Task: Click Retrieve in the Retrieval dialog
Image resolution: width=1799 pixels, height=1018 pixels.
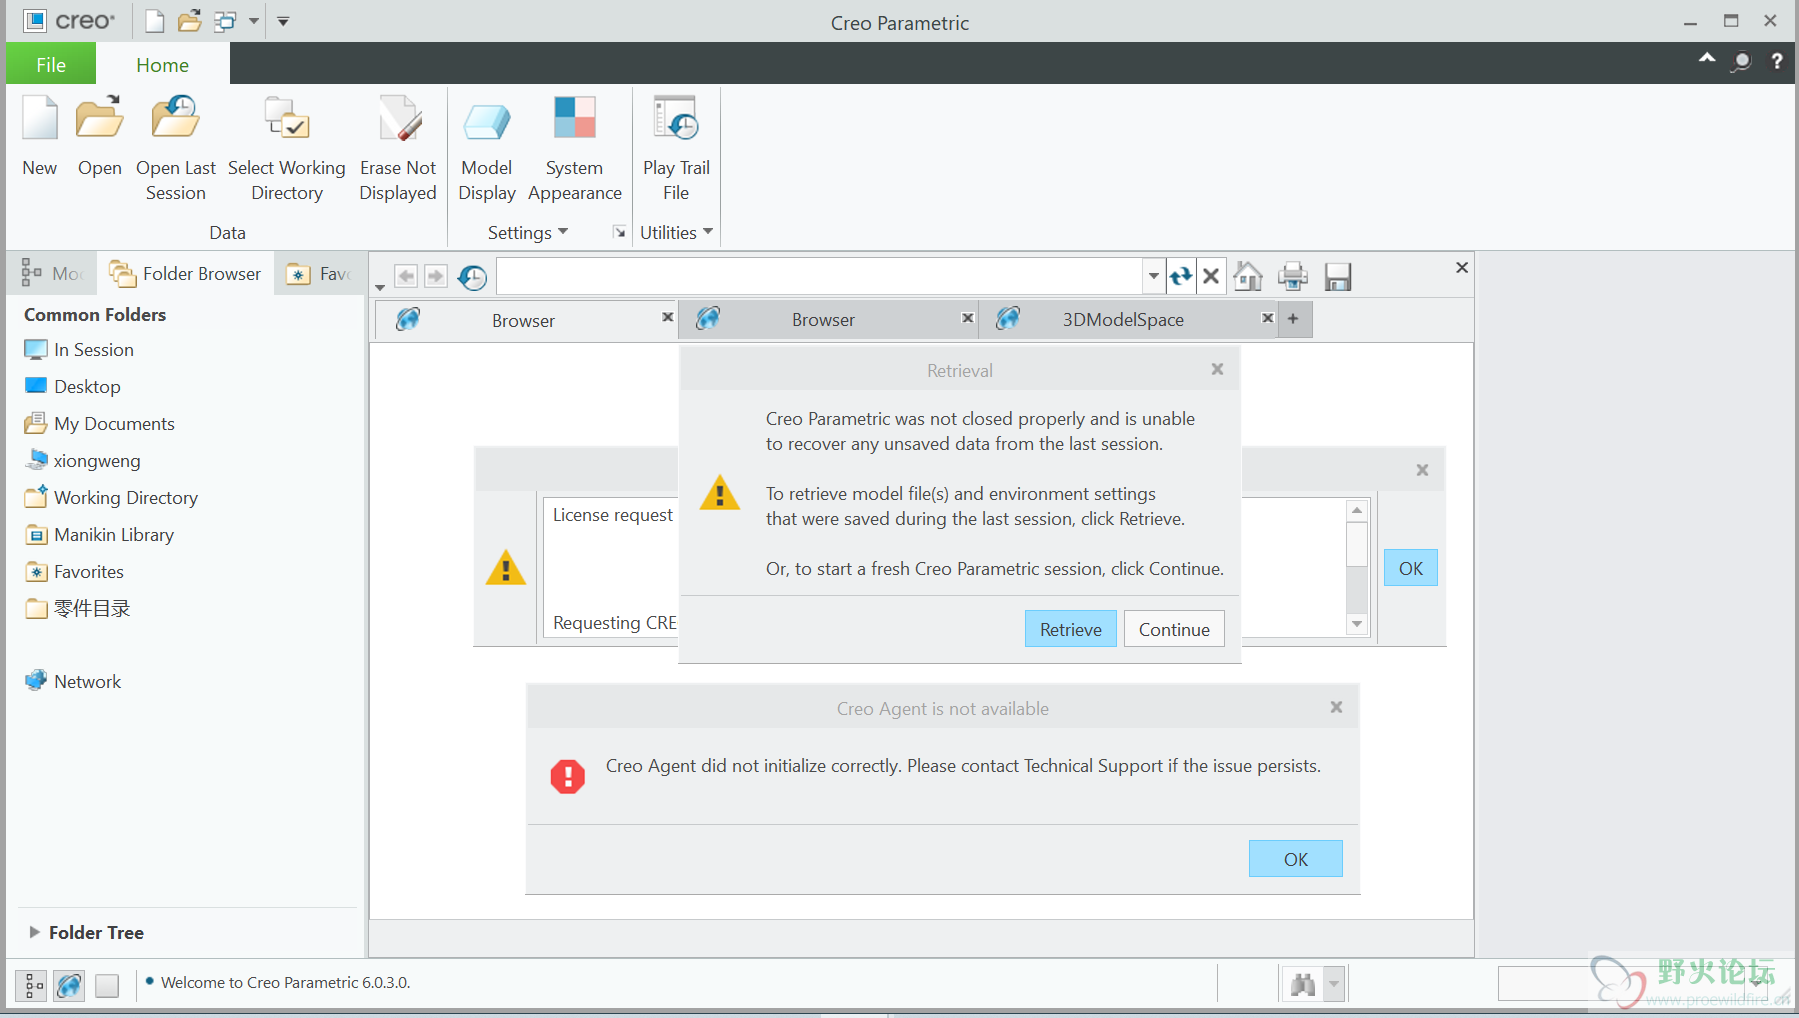Action: pos(1071,629)
